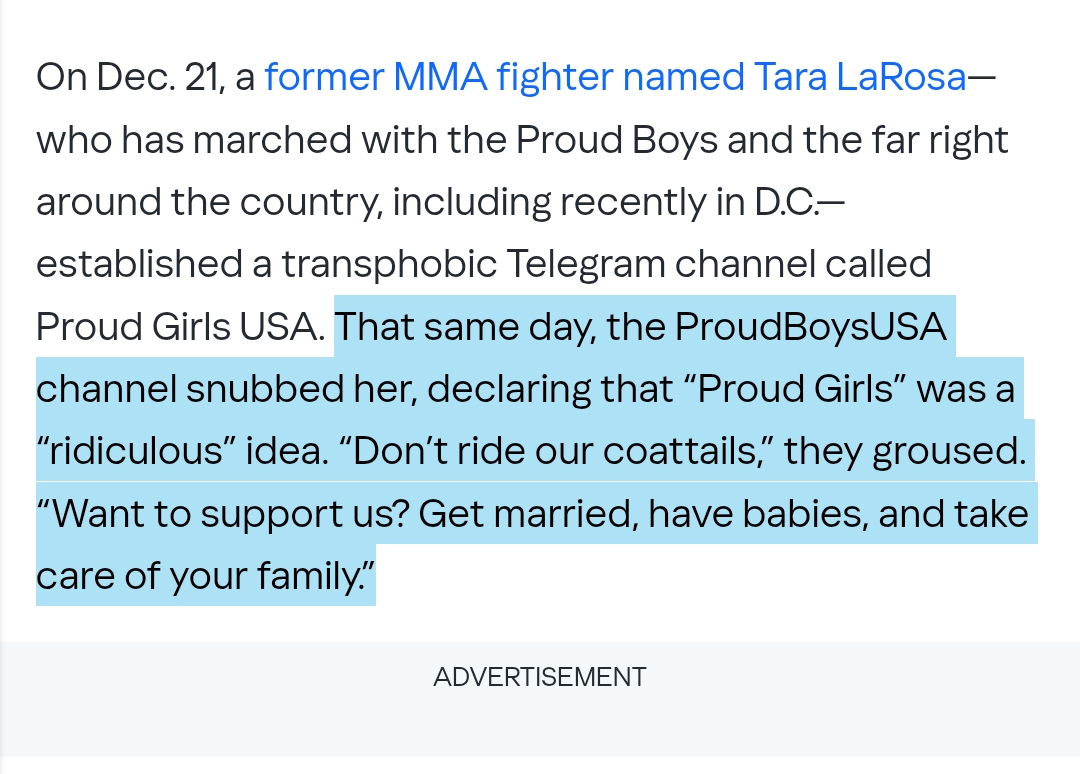Click the phrase "around the country"

(x=207, y=202)
